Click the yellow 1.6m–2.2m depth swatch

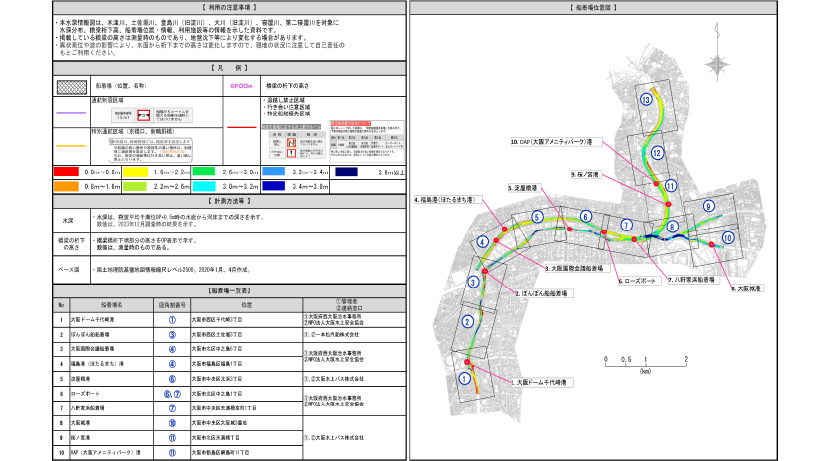pyautogui.click(x=135, y=172)
